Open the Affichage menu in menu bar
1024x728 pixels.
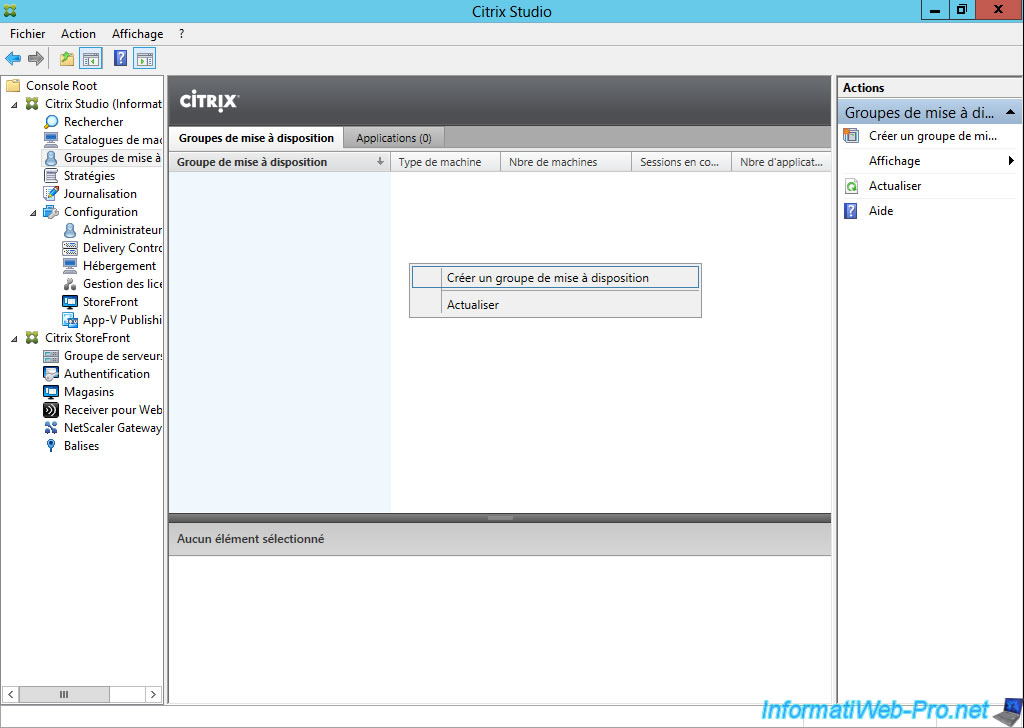[137, 34]
